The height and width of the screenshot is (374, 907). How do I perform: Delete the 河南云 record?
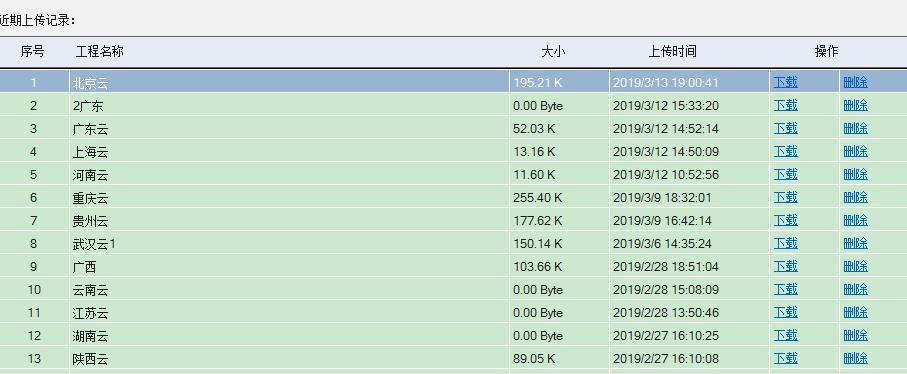856,174
